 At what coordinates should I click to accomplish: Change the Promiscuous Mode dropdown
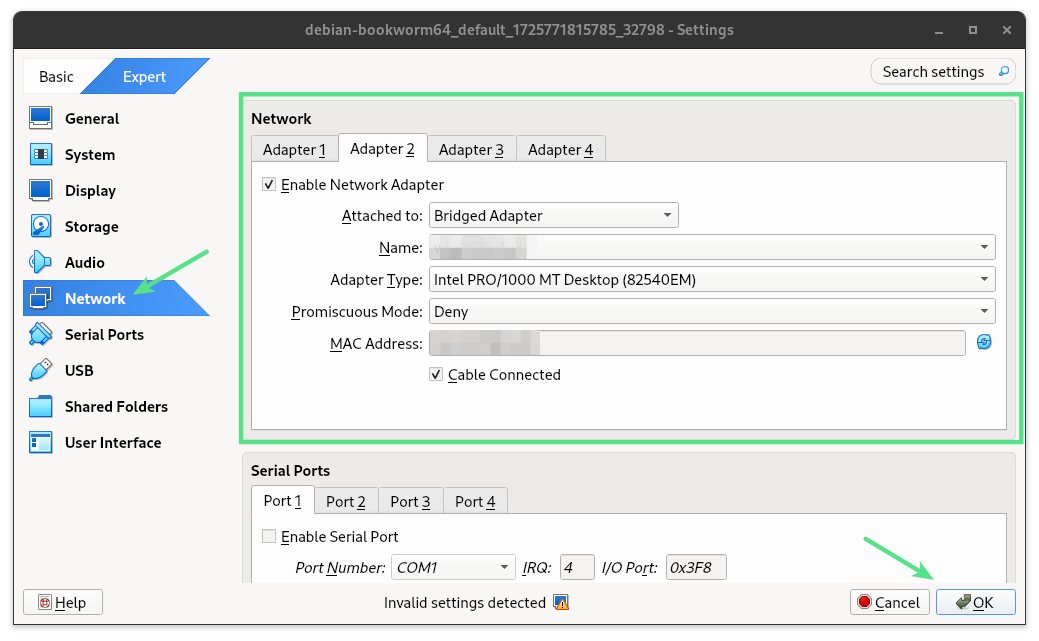point(710,311)
